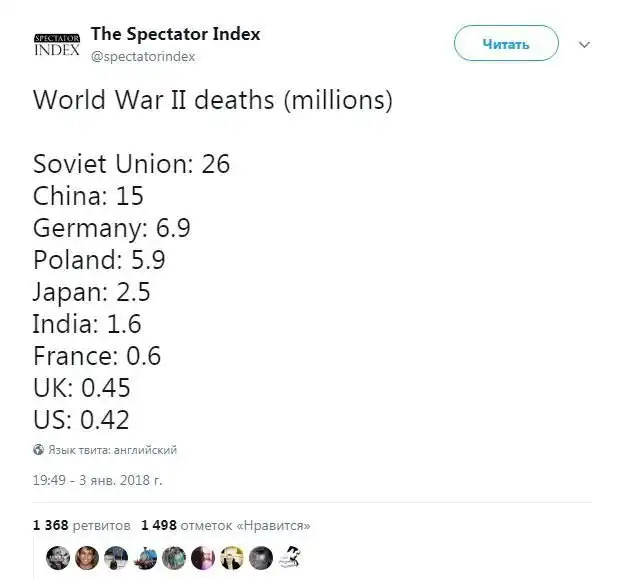
Task: Select the yellow-toned liker avatar
Action: [x=232, y=558]
